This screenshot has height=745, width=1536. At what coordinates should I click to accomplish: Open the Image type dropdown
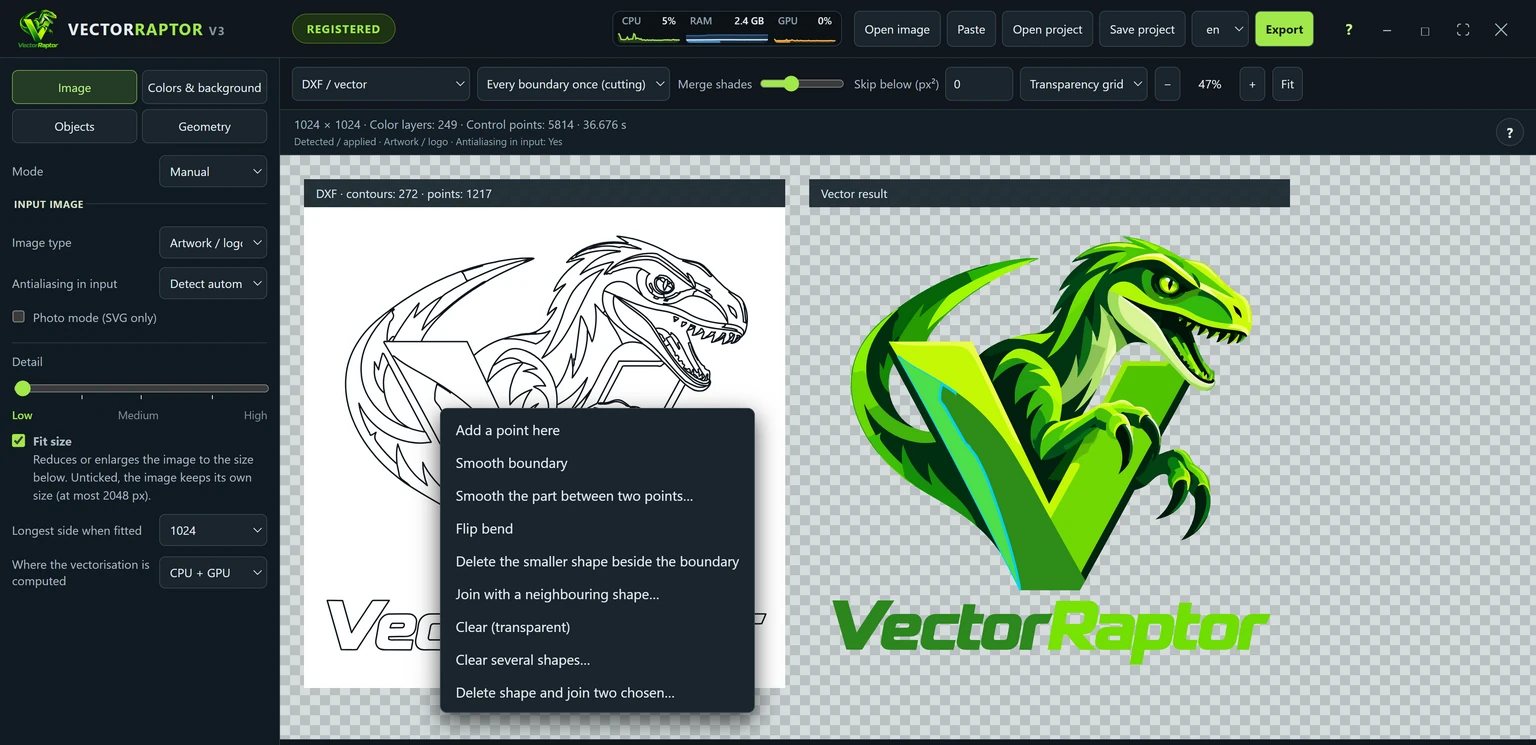click(x=213, y=243)
